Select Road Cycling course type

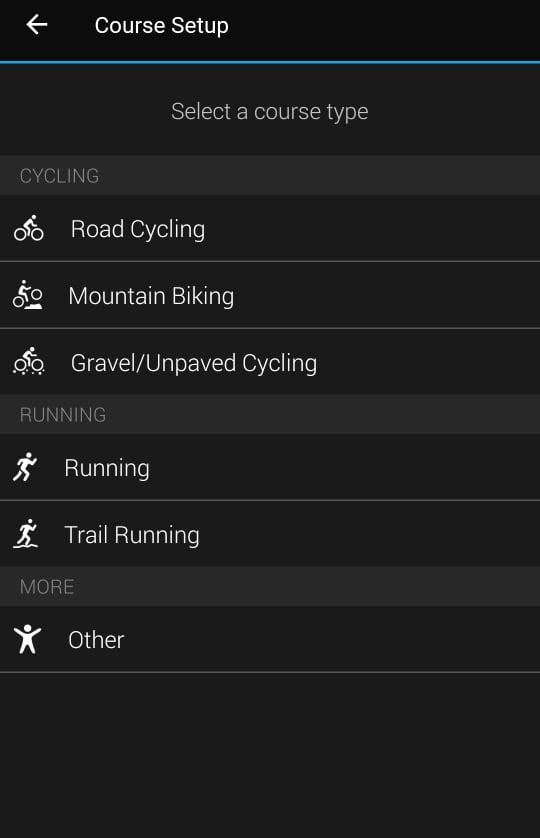[x=270, y=229]
